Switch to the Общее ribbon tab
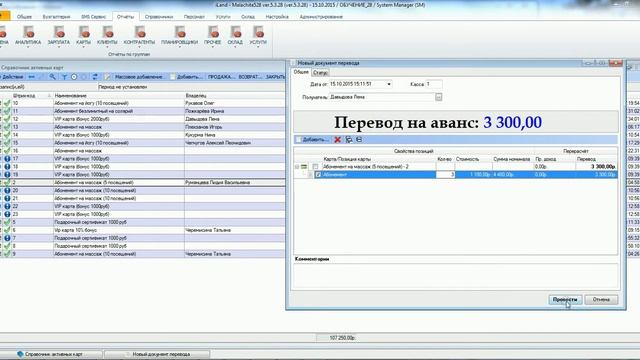Viewport: 640px width, 360px height. (x=24, y=17)
